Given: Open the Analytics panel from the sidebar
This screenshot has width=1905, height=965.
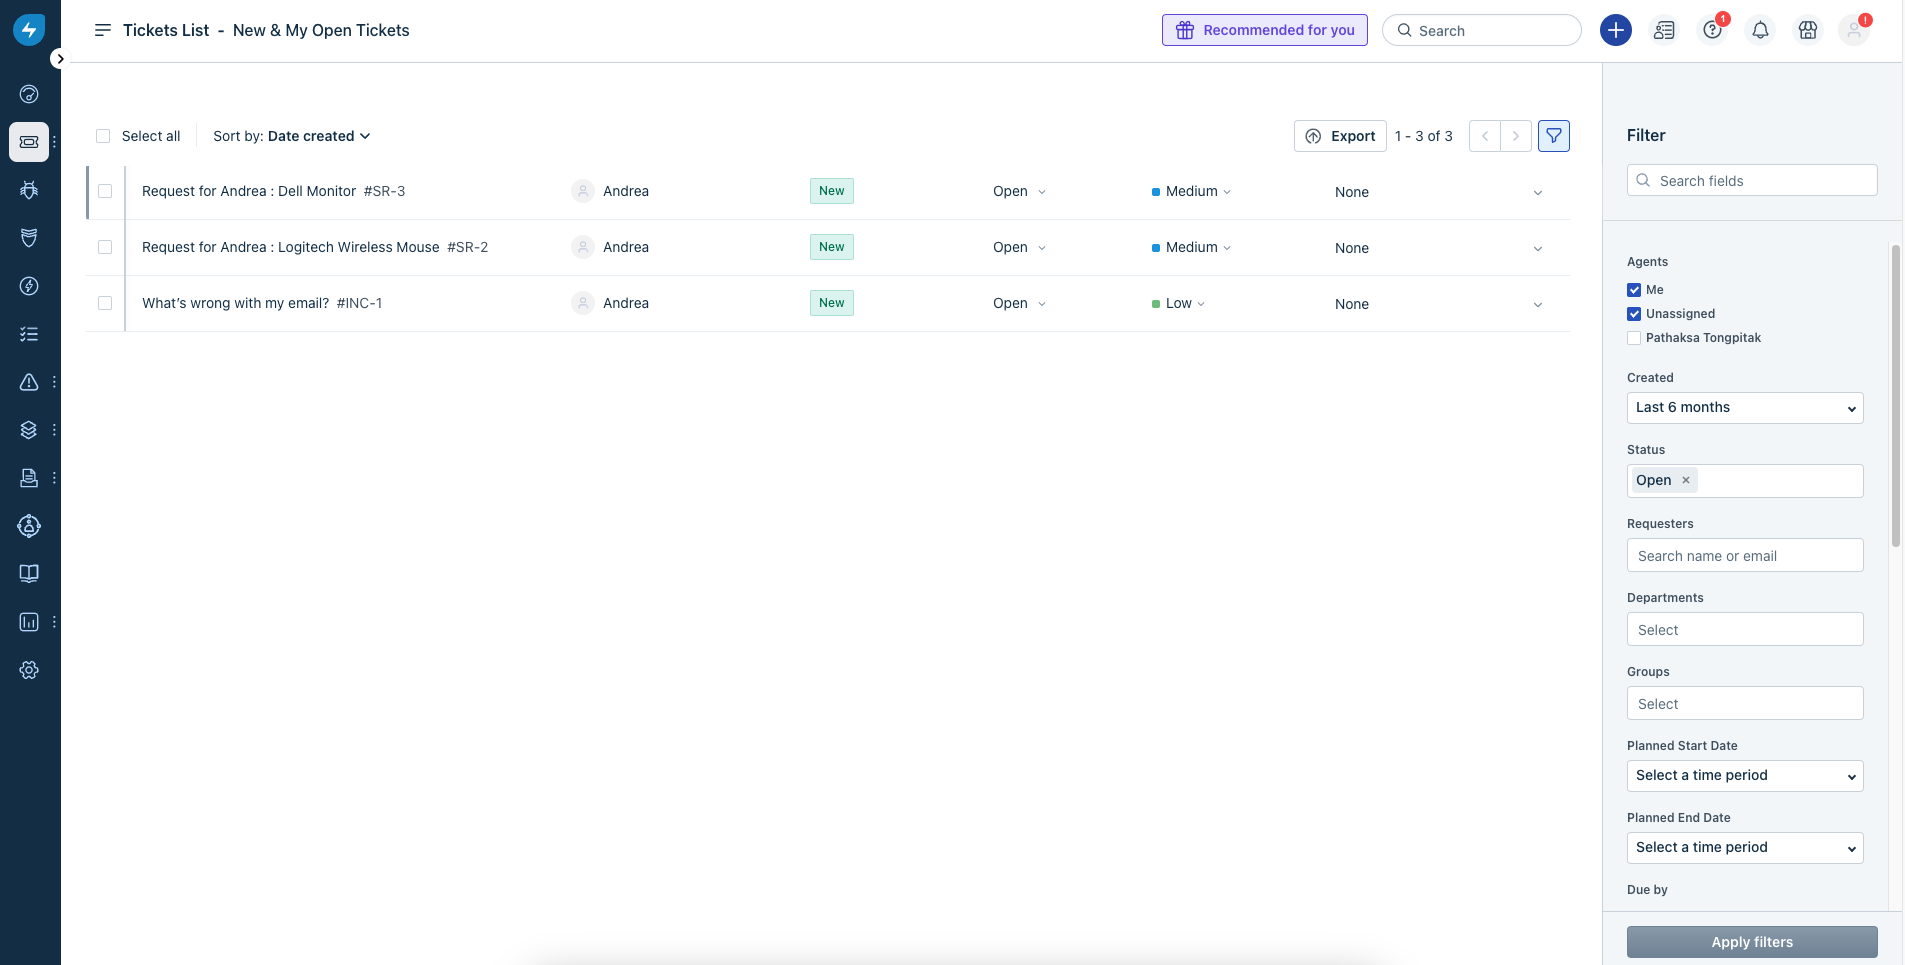Looking at the screenshot, I should pyautogui.click(x=29, y=621).
